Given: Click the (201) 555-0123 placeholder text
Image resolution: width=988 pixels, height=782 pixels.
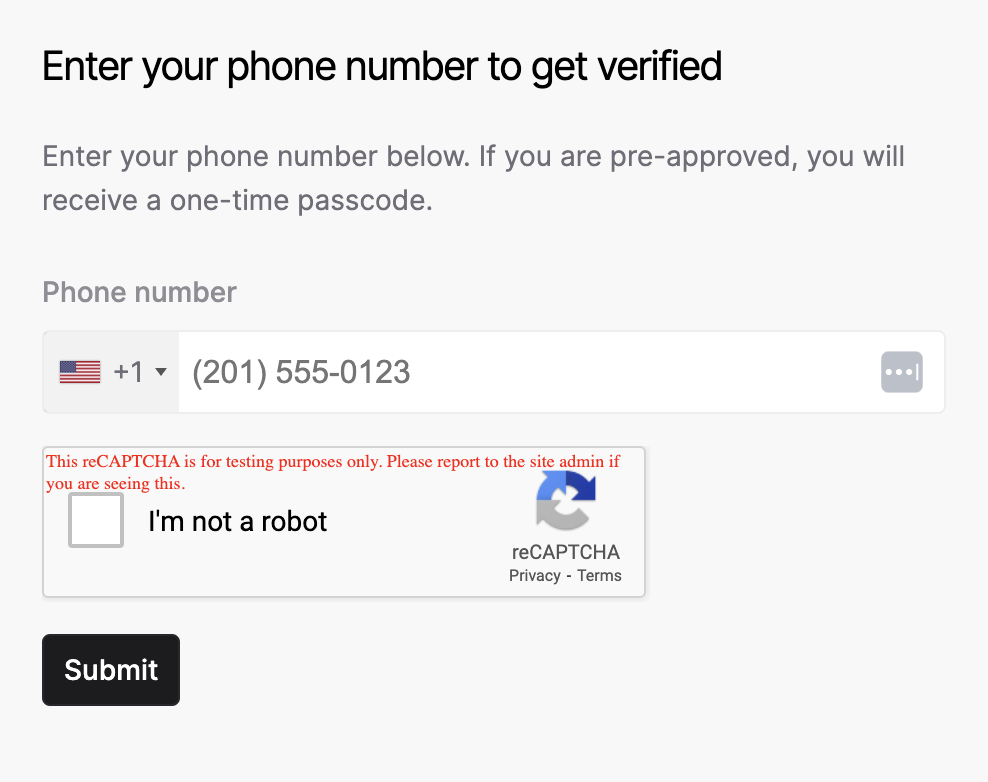Looking at the screenshot, I should click(x=301, y=373).
